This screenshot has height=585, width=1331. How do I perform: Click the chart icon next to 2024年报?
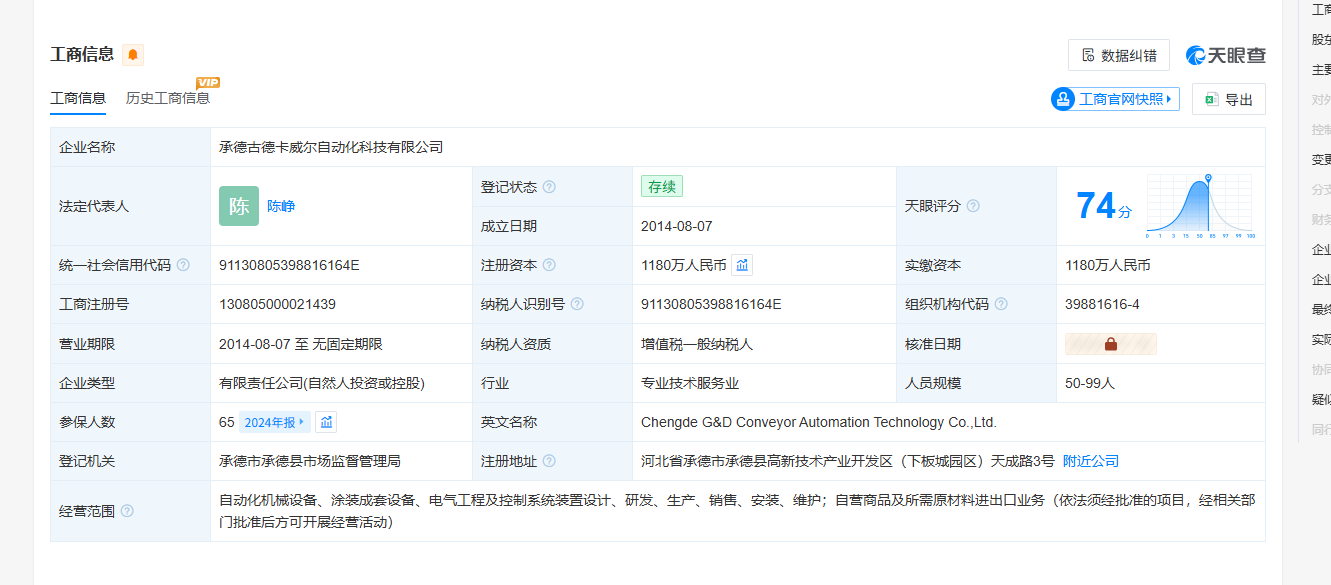[x=326, y=422]
